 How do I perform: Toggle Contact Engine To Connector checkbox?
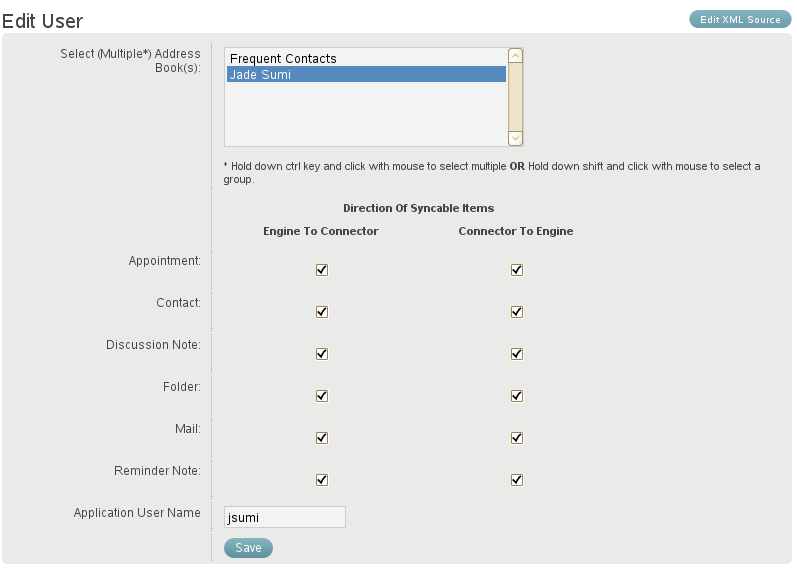[322, 312]
